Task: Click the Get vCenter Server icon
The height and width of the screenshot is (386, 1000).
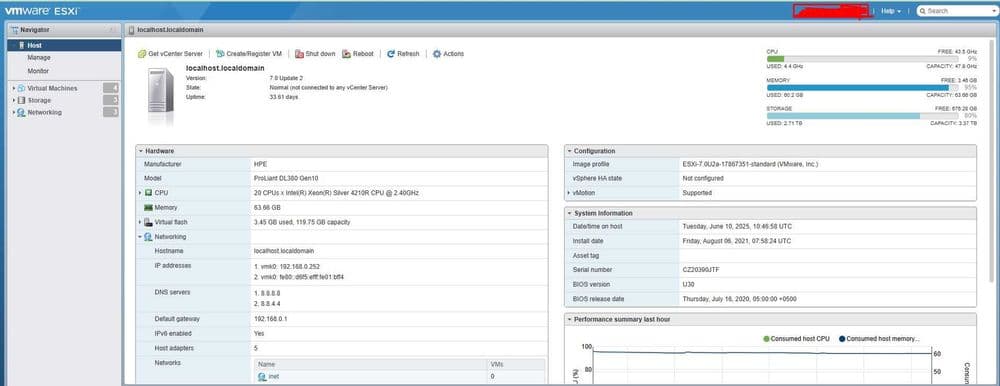Action: pyautogui.click(x=142, y=54)
